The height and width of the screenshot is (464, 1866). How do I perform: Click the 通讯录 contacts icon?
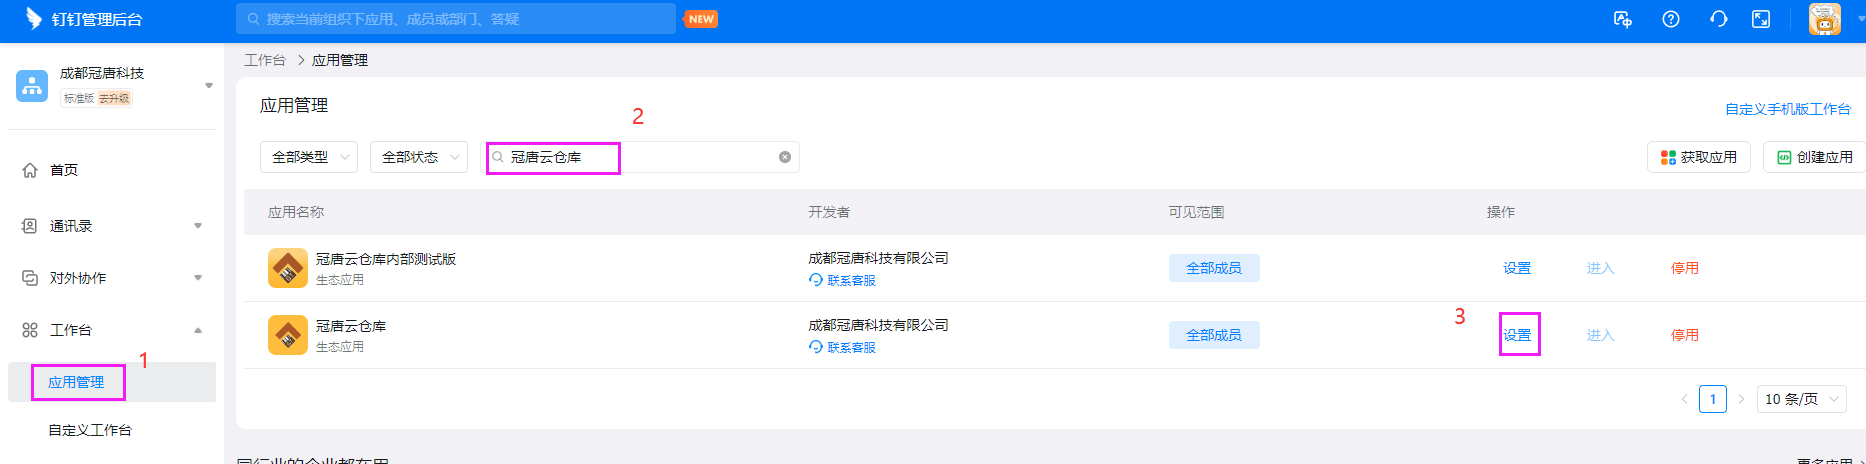pos(30,226)
